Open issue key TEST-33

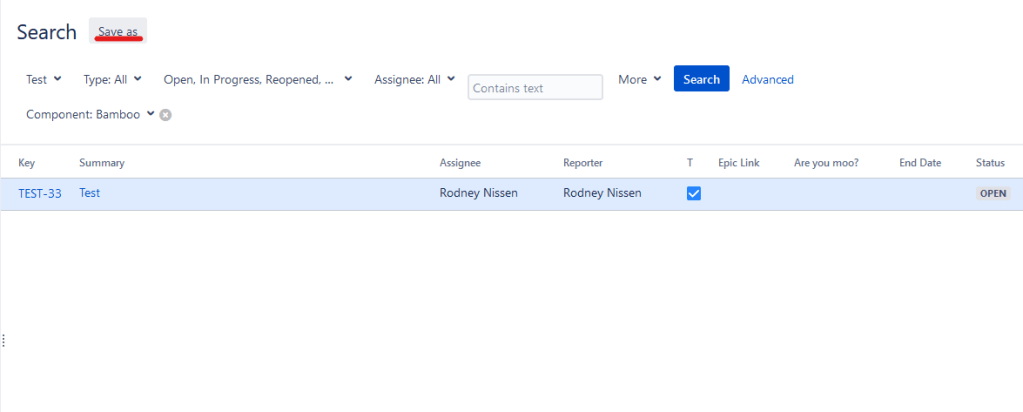40,194
